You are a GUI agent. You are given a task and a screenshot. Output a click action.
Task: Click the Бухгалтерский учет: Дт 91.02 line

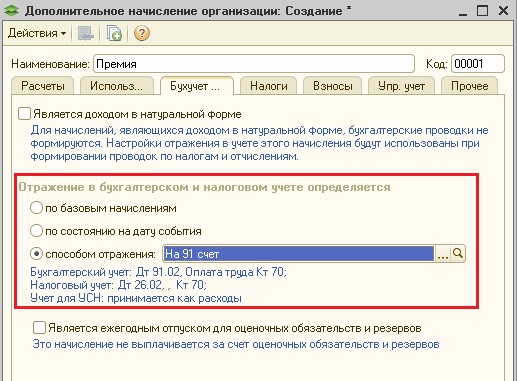[158, 272]
